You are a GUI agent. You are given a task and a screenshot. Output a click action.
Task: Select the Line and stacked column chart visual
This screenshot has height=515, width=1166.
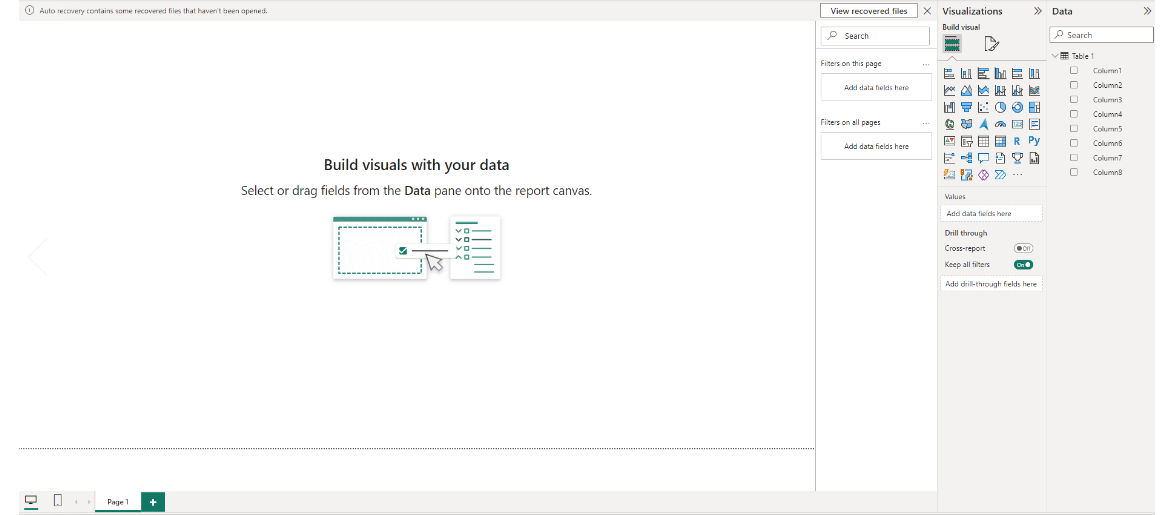click(x=1000, y=90)
